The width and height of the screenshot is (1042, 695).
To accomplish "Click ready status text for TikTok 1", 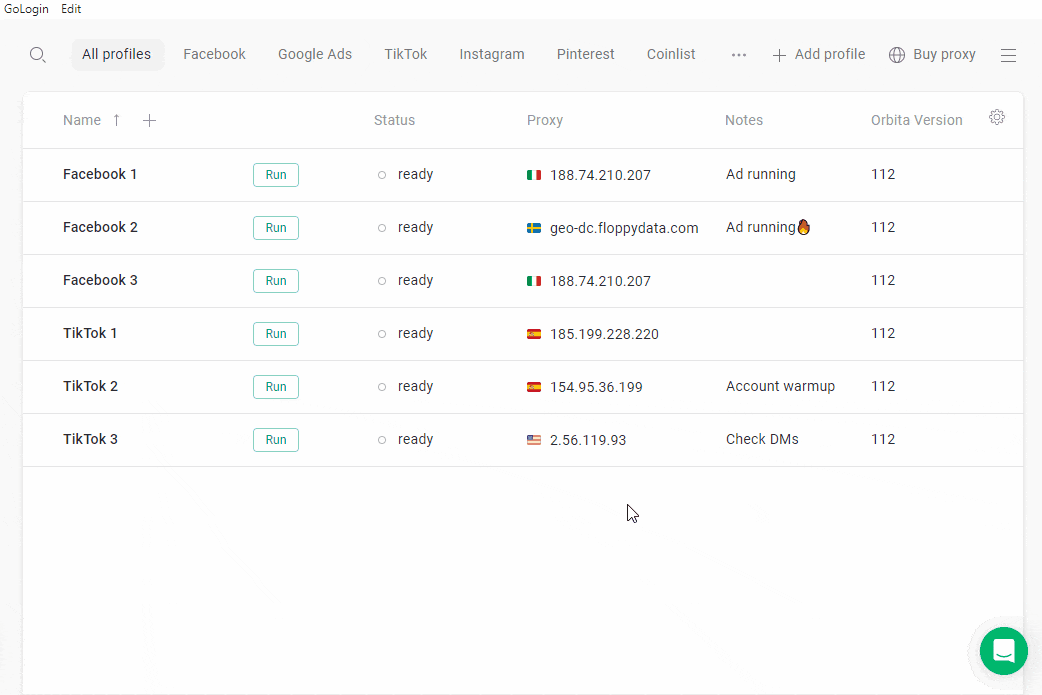I will (415, 334).
